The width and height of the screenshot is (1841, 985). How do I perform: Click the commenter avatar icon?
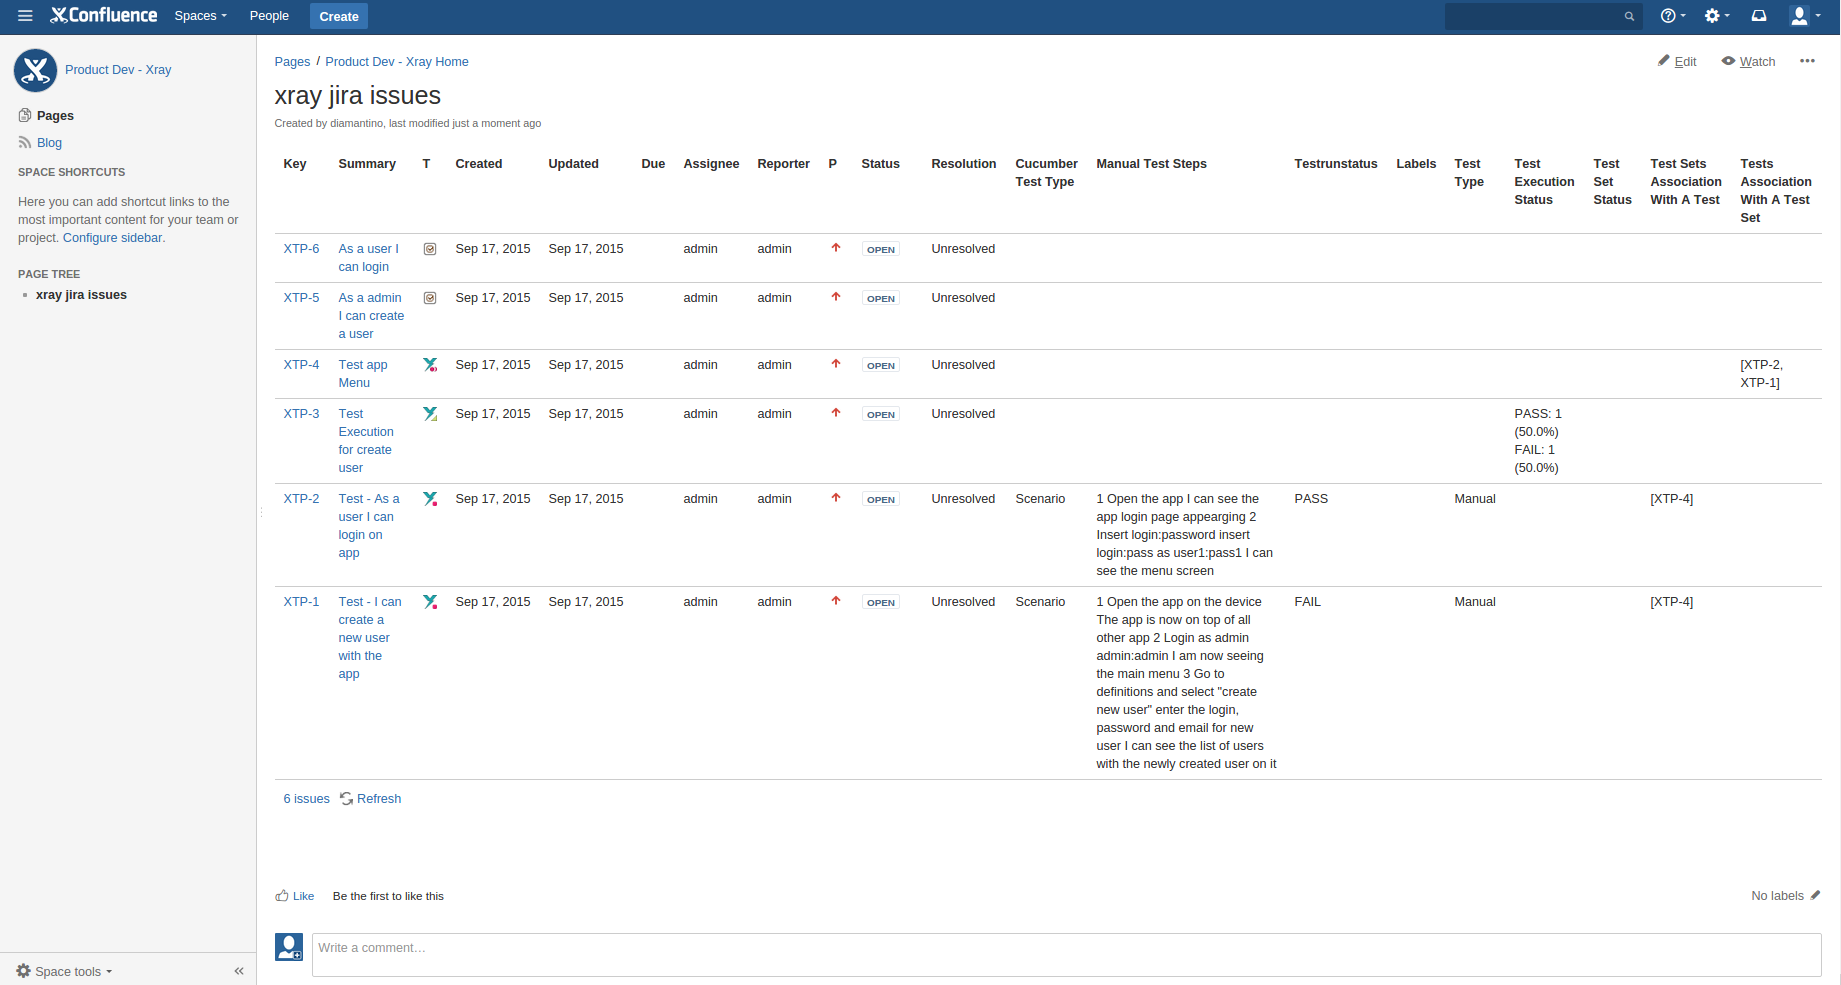pos(289,947)
